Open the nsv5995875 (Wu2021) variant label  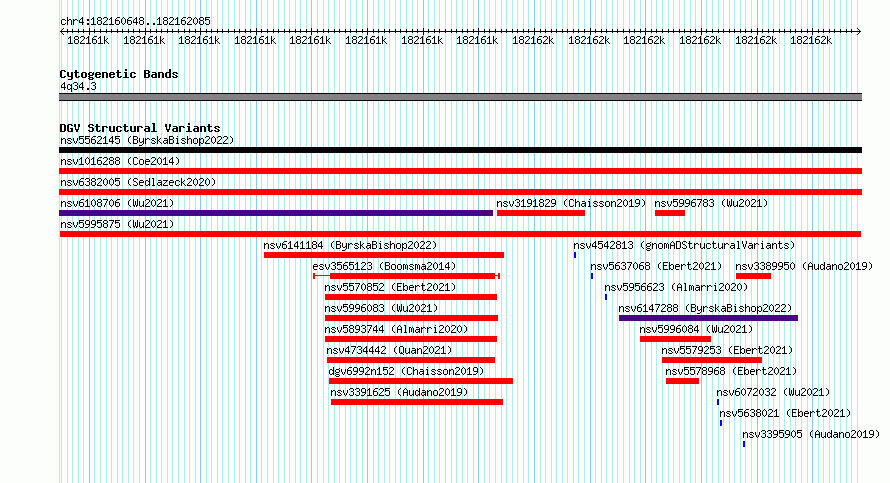[x=117, y=224]
